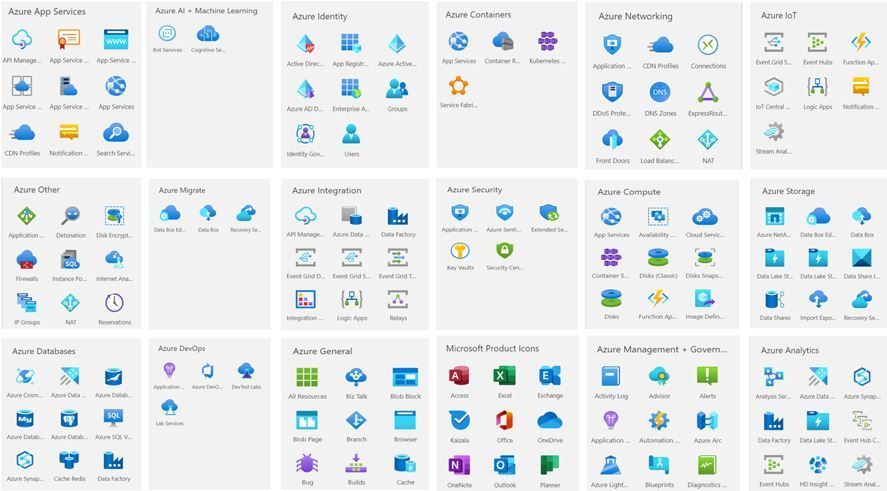
Task: Select the Security Center icon
Action: point(505,251)
